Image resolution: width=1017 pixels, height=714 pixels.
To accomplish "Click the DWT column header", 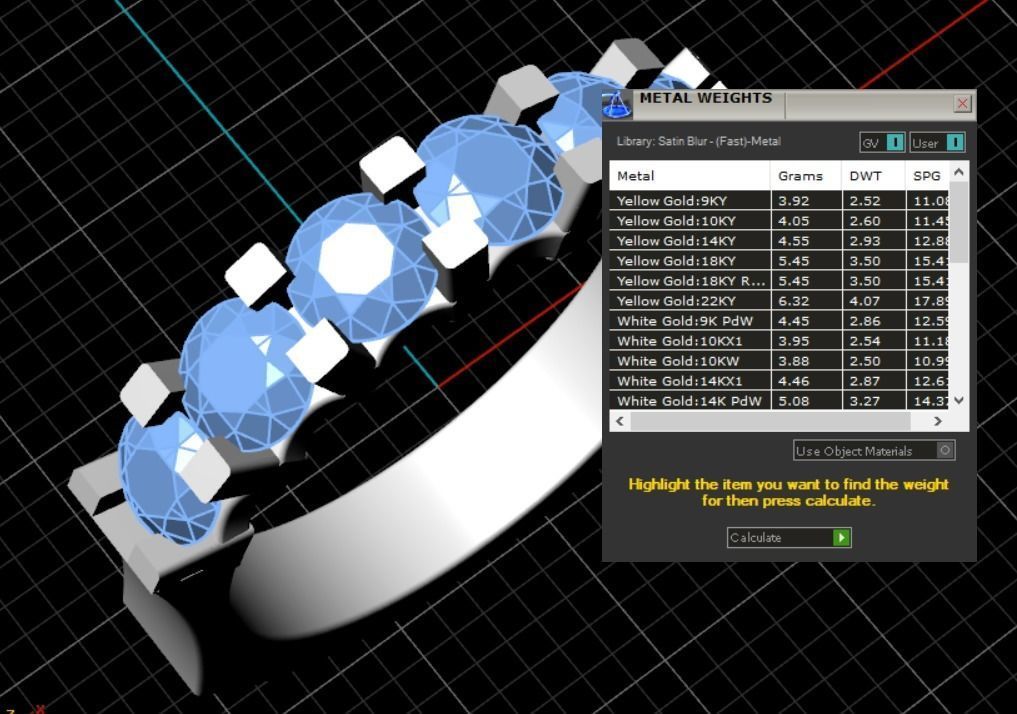I will (x=873, y=176).
